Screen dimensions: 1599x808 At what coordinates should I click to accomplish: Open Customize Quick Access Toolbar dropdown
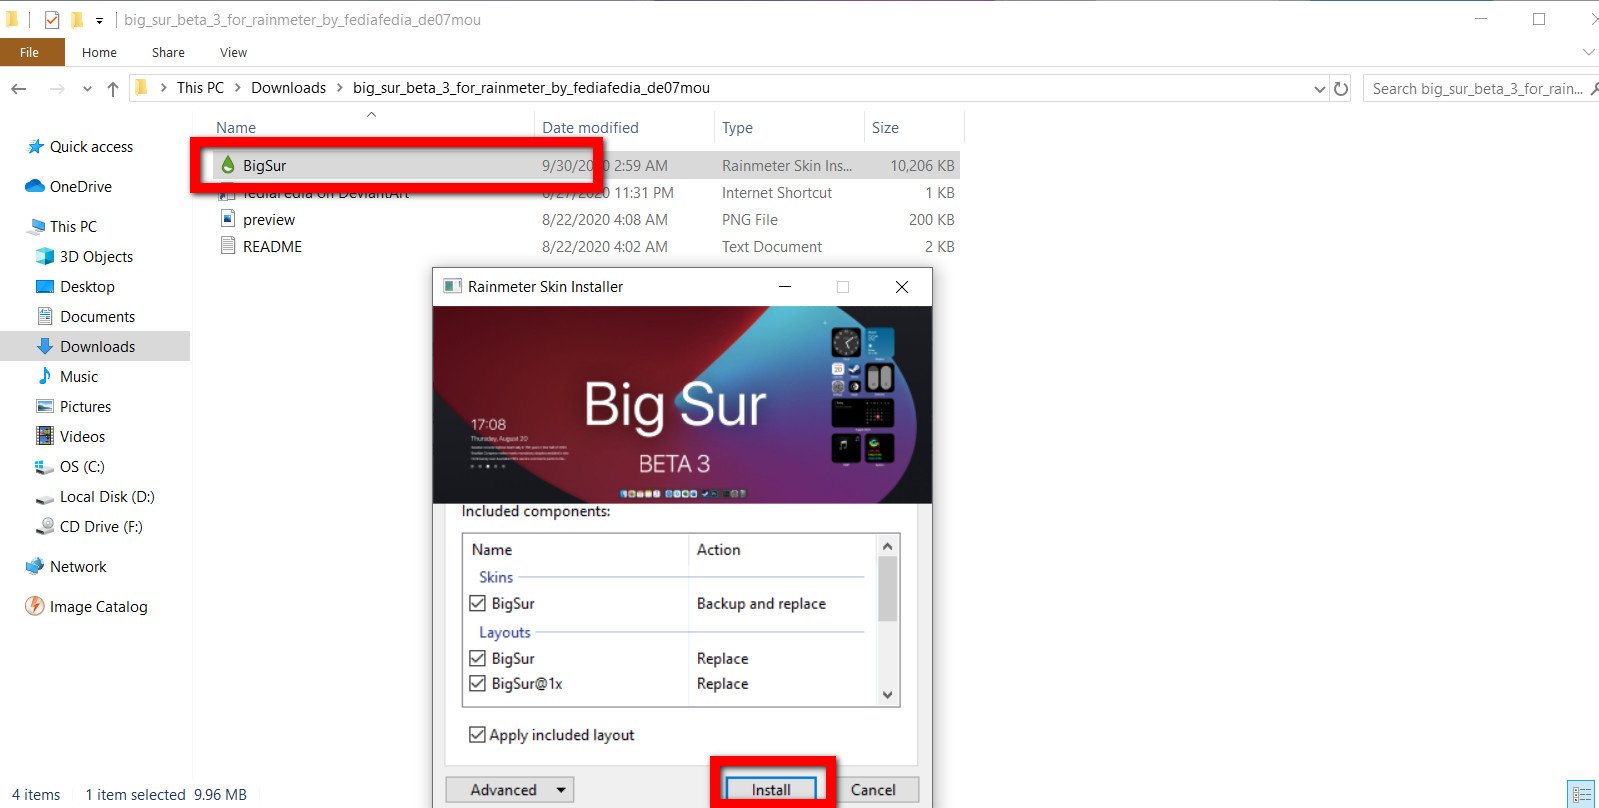pyautogui.click(x=99, y=20)
